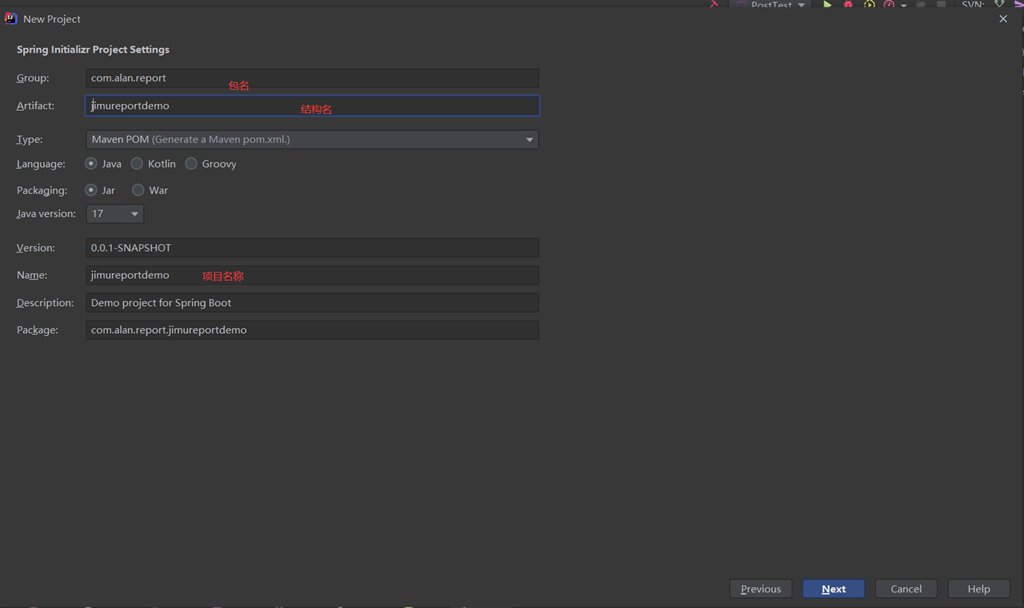The width and height of the screenshot is (1024, 608).
Task: Open the Type Maven POM dropdown
Action: 312,139
